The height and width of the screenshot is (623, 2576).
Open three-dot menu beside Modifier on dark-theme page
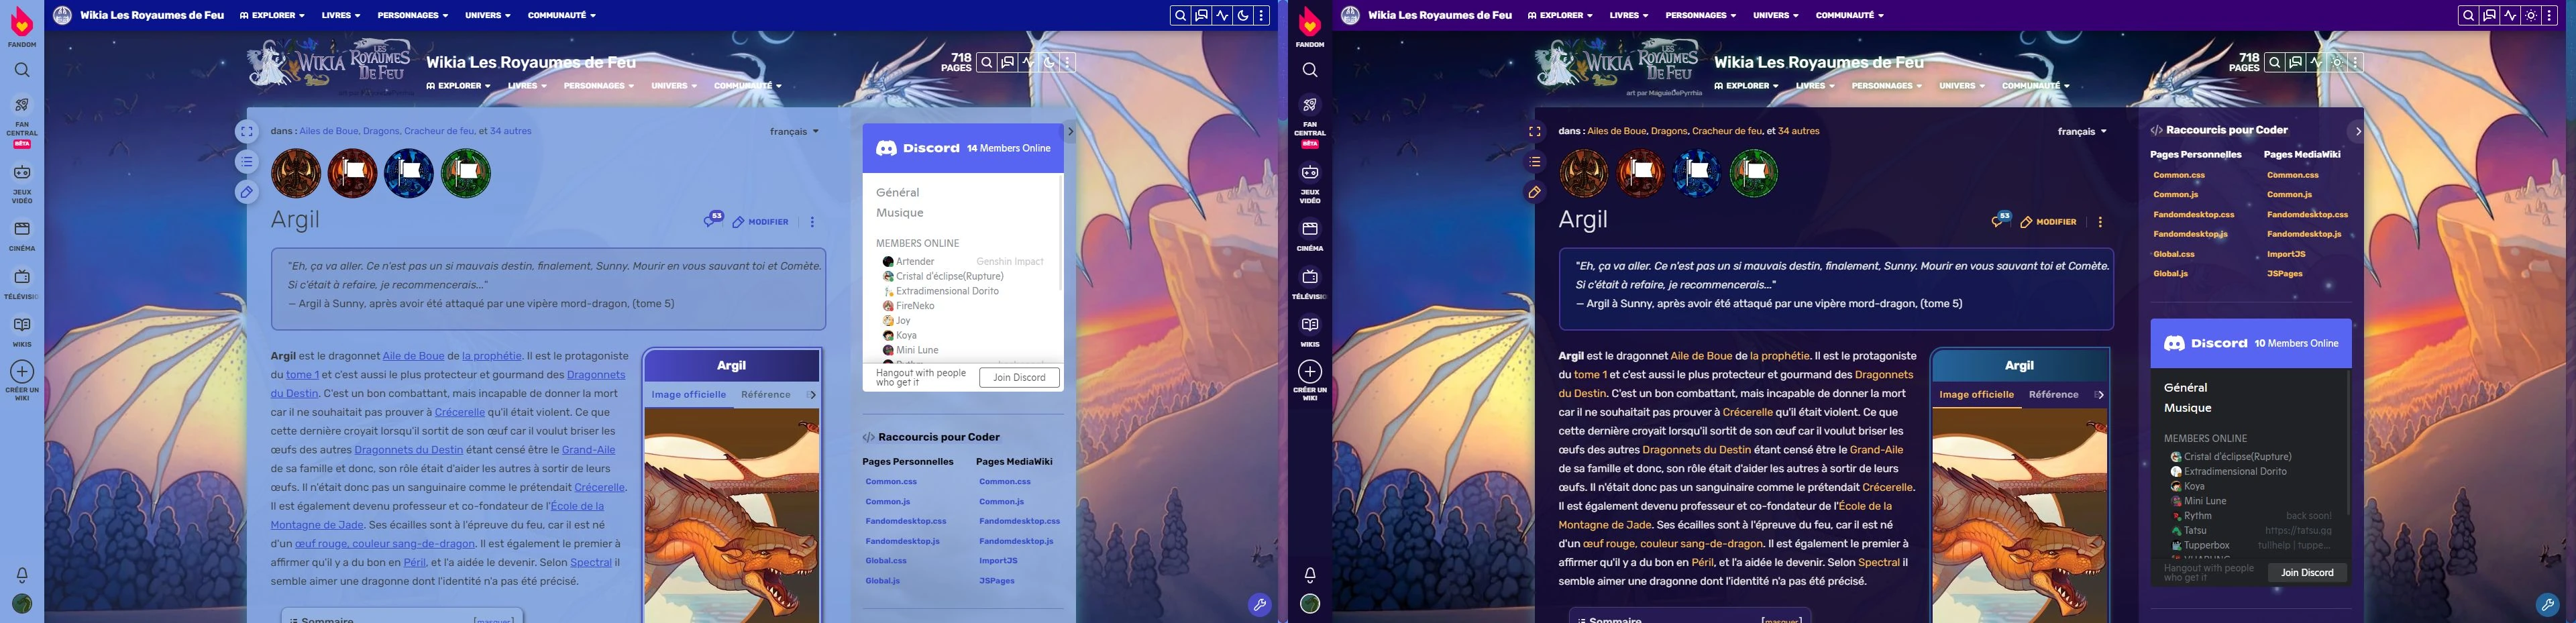[2100, 222]
